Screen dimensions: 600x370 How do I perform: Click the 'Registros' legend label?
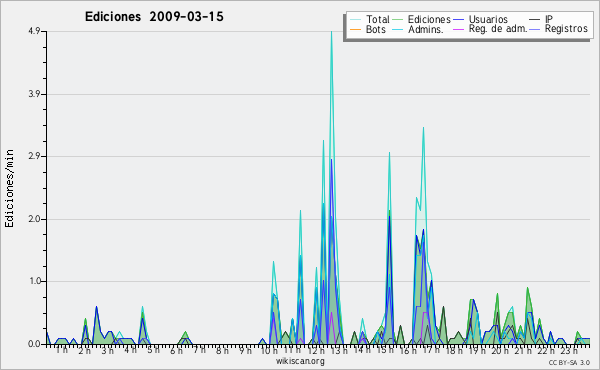pos(566,29)
